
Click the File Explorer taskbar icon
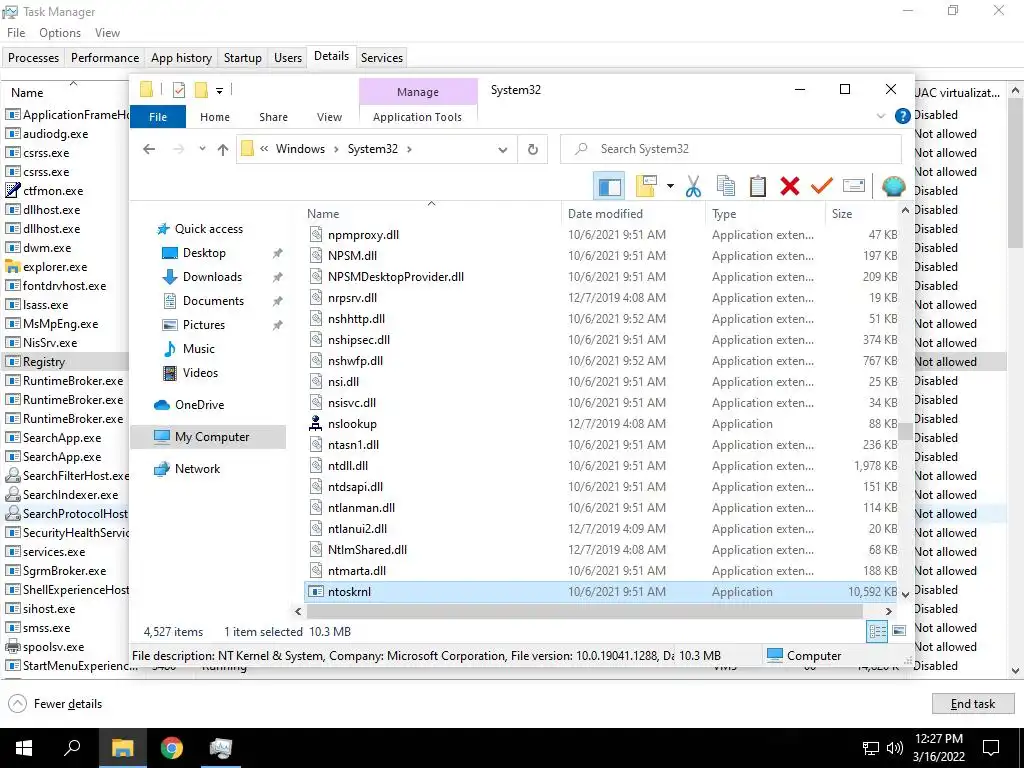(122, 748)
